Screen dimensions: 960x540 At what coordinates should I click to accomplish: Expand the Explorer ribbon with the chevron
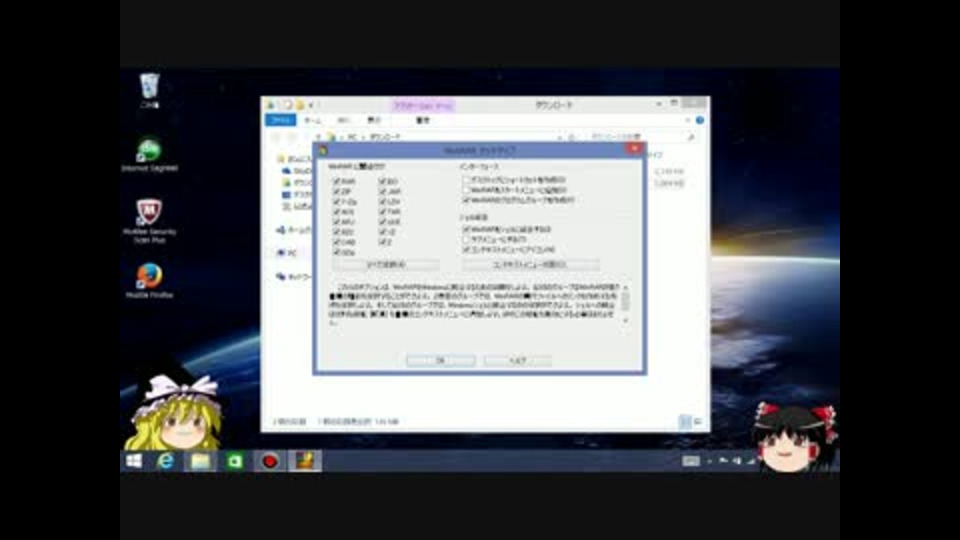(x=687, y=120)
